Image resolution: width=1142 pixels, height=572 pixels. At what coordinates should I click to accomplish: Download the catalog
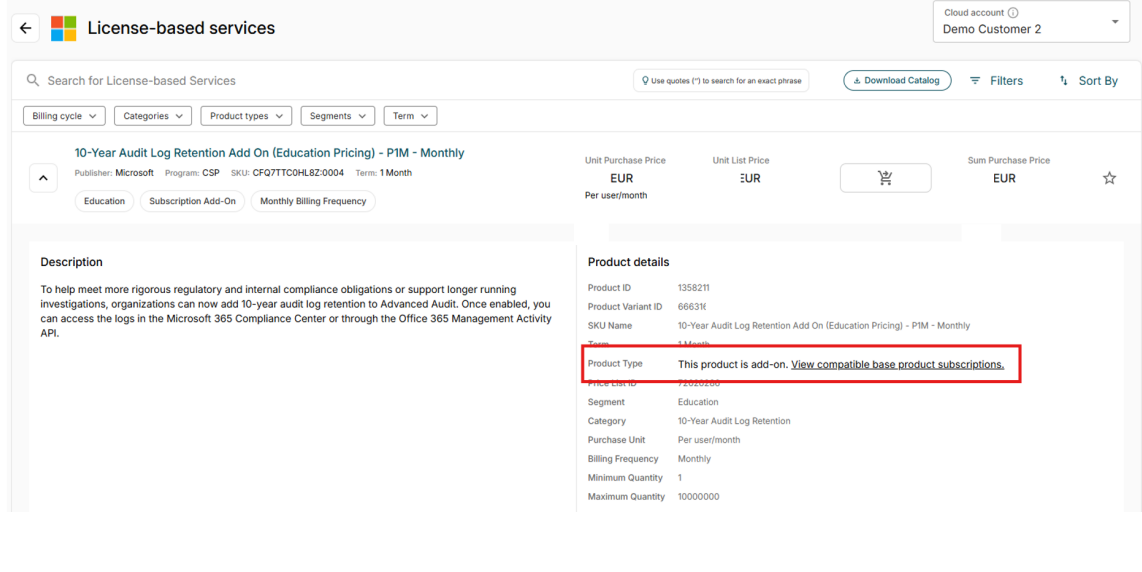click(x=897, y=80)
